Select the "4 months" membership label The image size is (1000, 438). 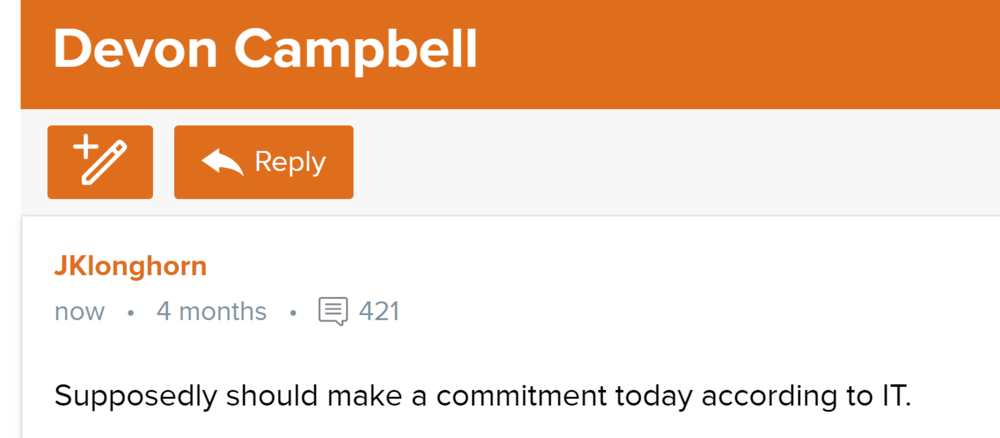[211, 311]
